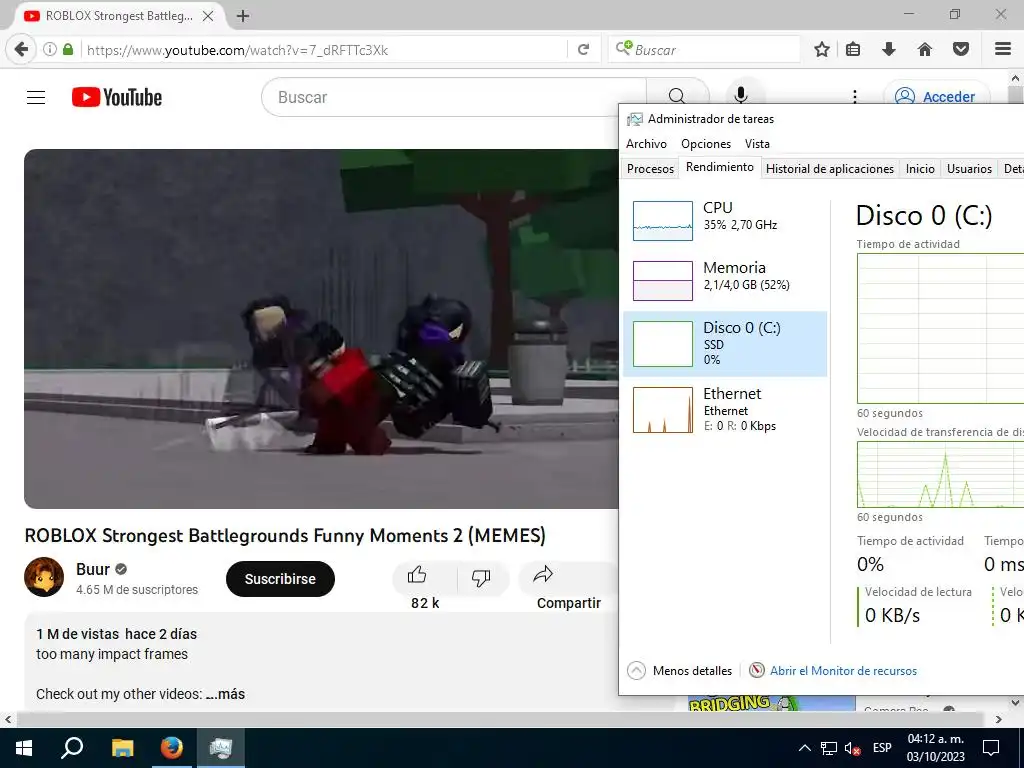This screenshot has height=768, width=1024.
Task: Bookmark this page with the star icon
Action: coord(822,50)
